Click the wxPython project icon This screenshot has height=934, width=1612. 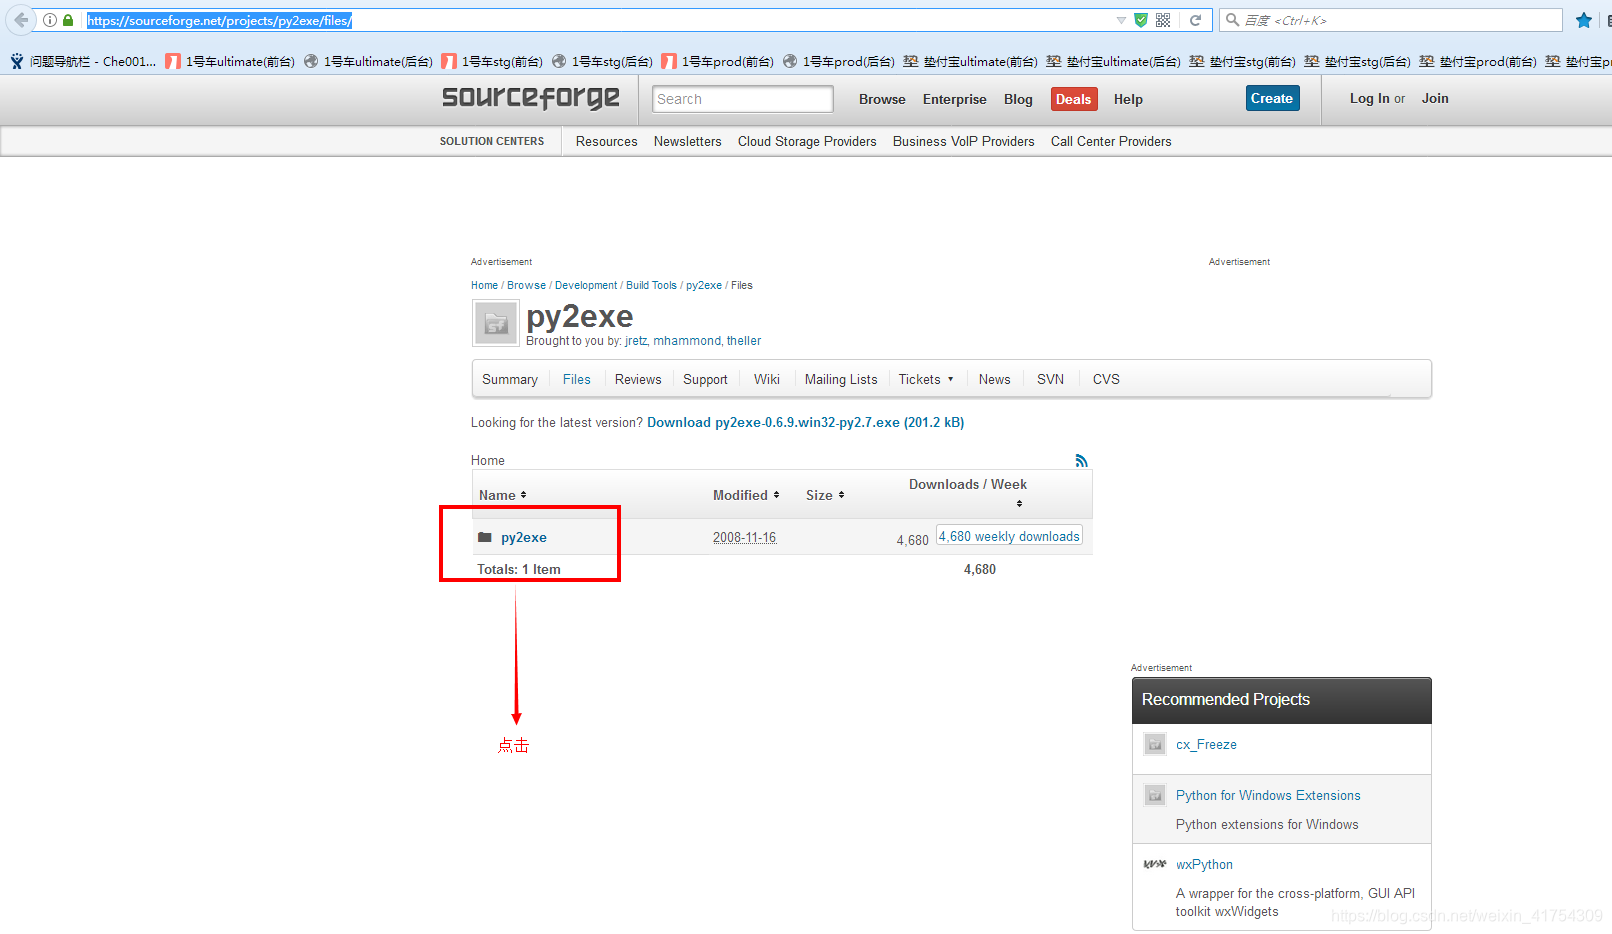click(1155, 864)
